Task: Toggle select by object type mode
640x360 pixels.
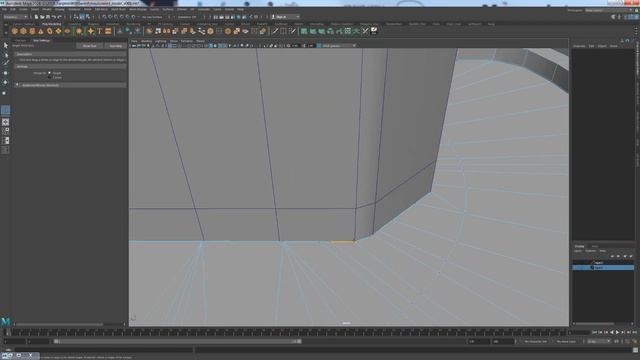Action: click(x=82, y=17)
